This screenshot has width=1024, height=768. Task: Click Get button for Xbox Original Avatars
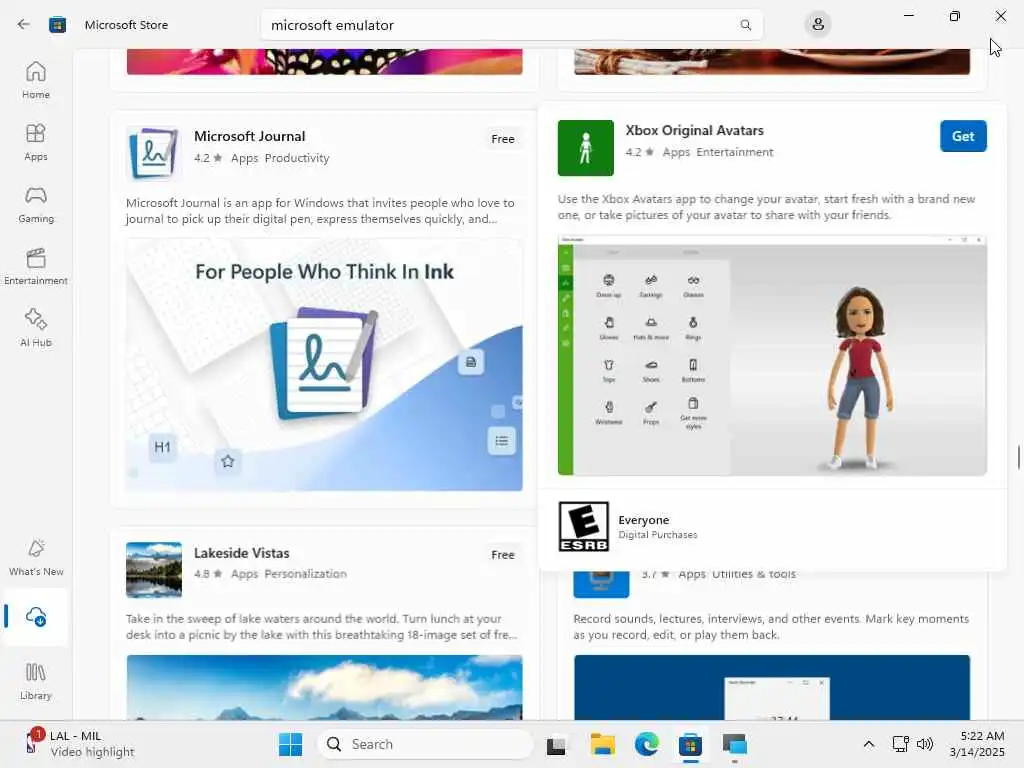click(x=963, y=136)
